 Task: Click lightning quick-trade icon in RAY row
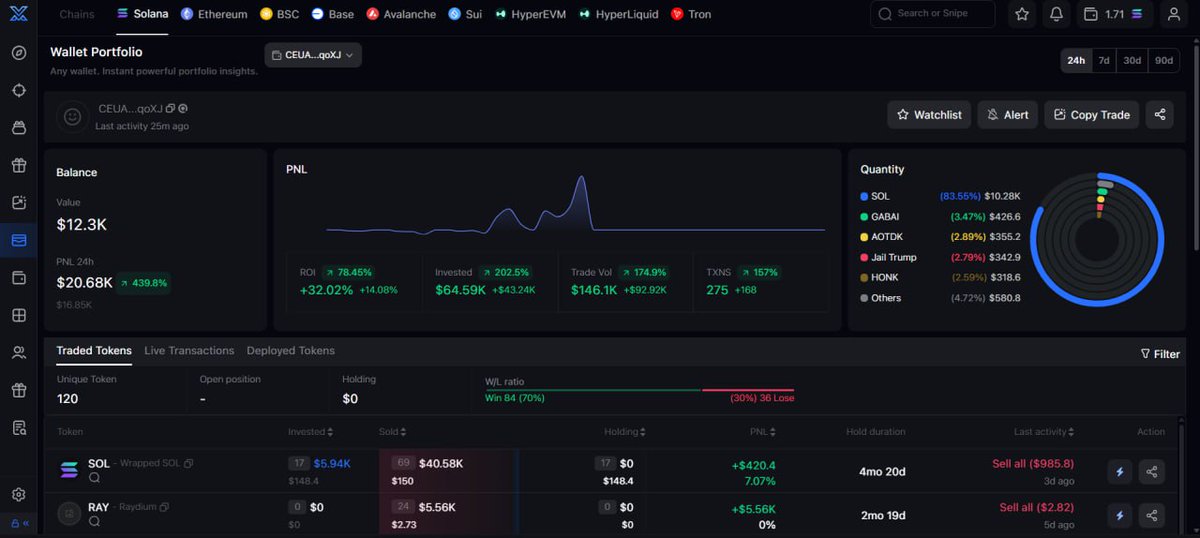click(x=1119, y=515)
